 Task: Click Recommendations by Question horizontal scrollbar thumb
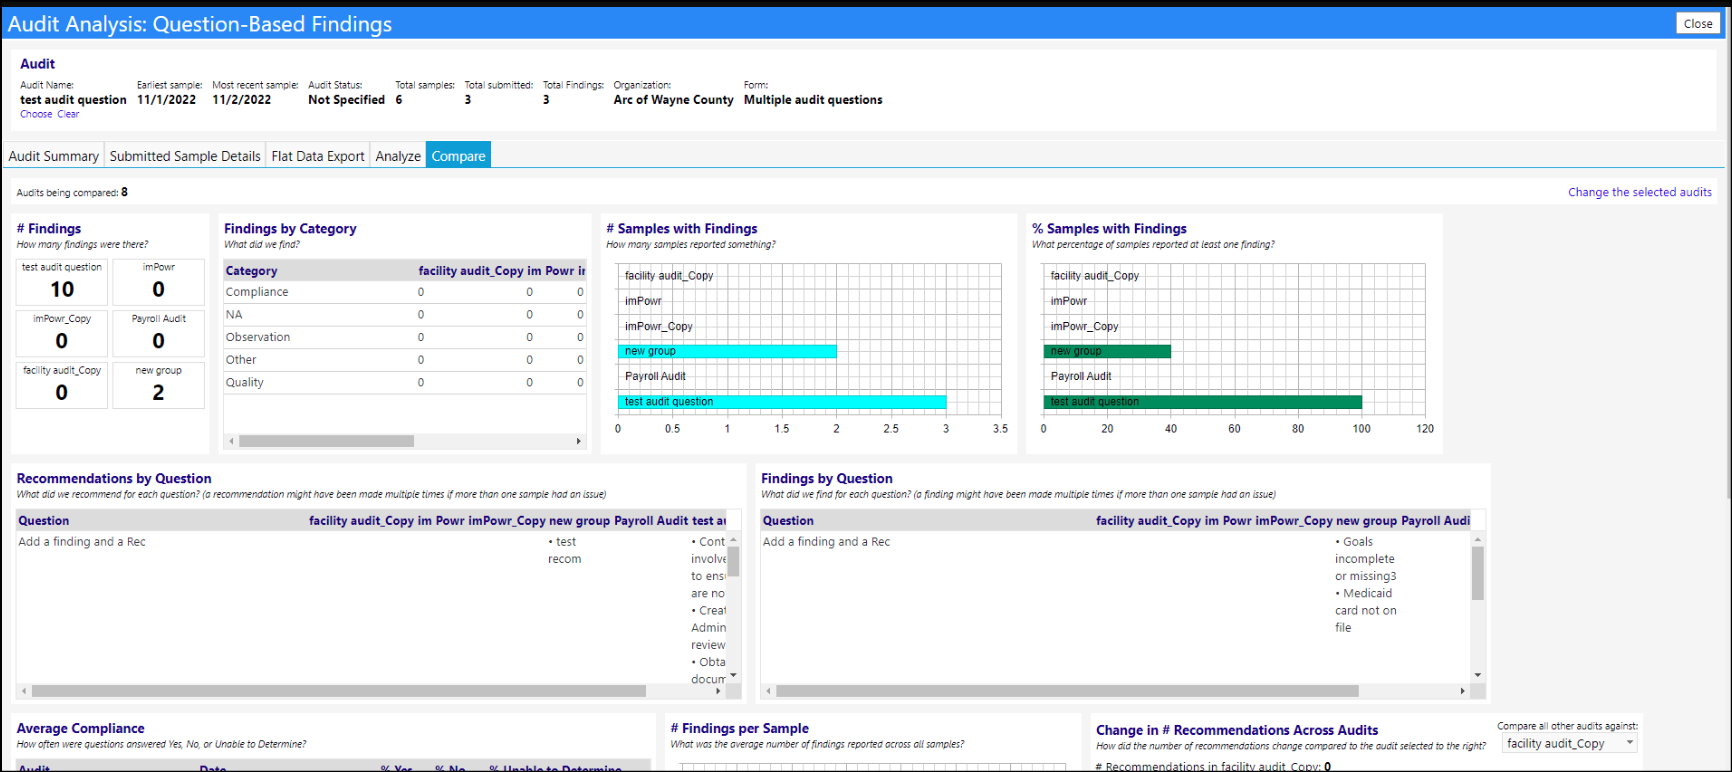click(x=338, y=691)
